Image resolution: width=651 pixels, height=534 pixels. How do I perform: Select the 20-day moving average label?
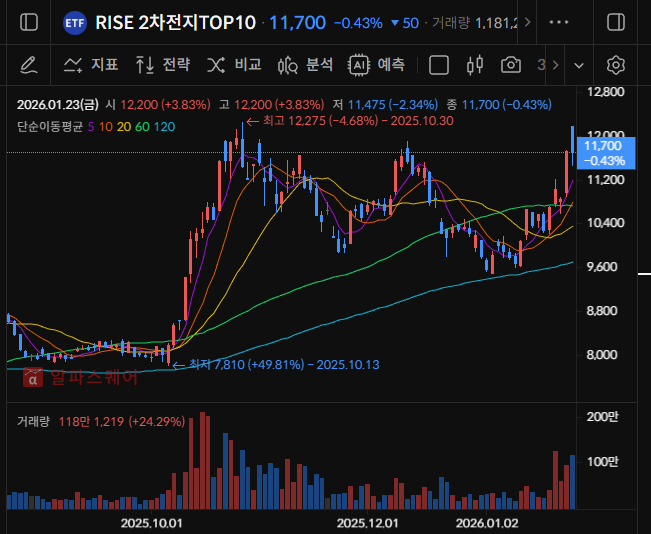(x=124, y=127)
